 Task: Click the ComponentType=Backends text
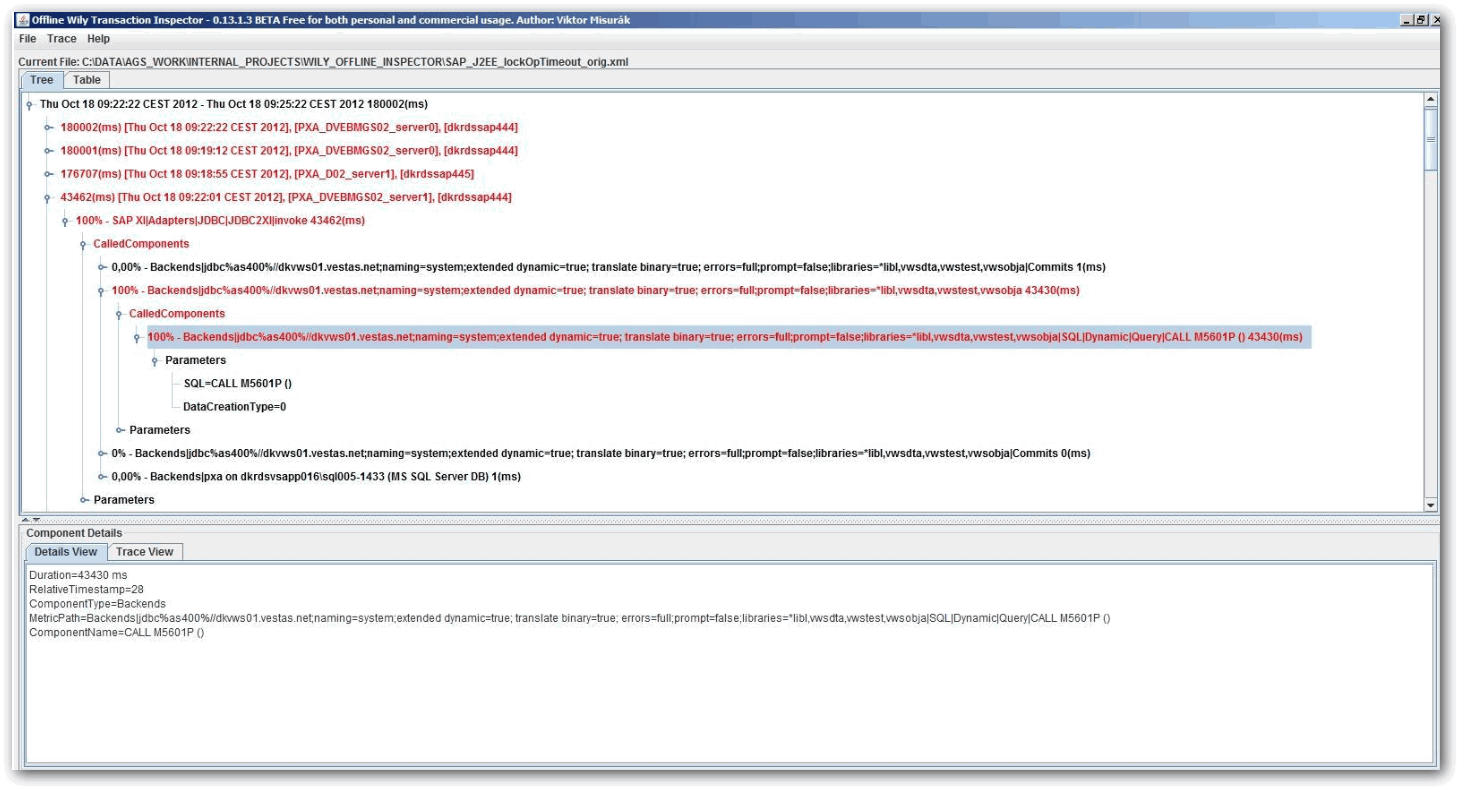click(x=97, y=604)
